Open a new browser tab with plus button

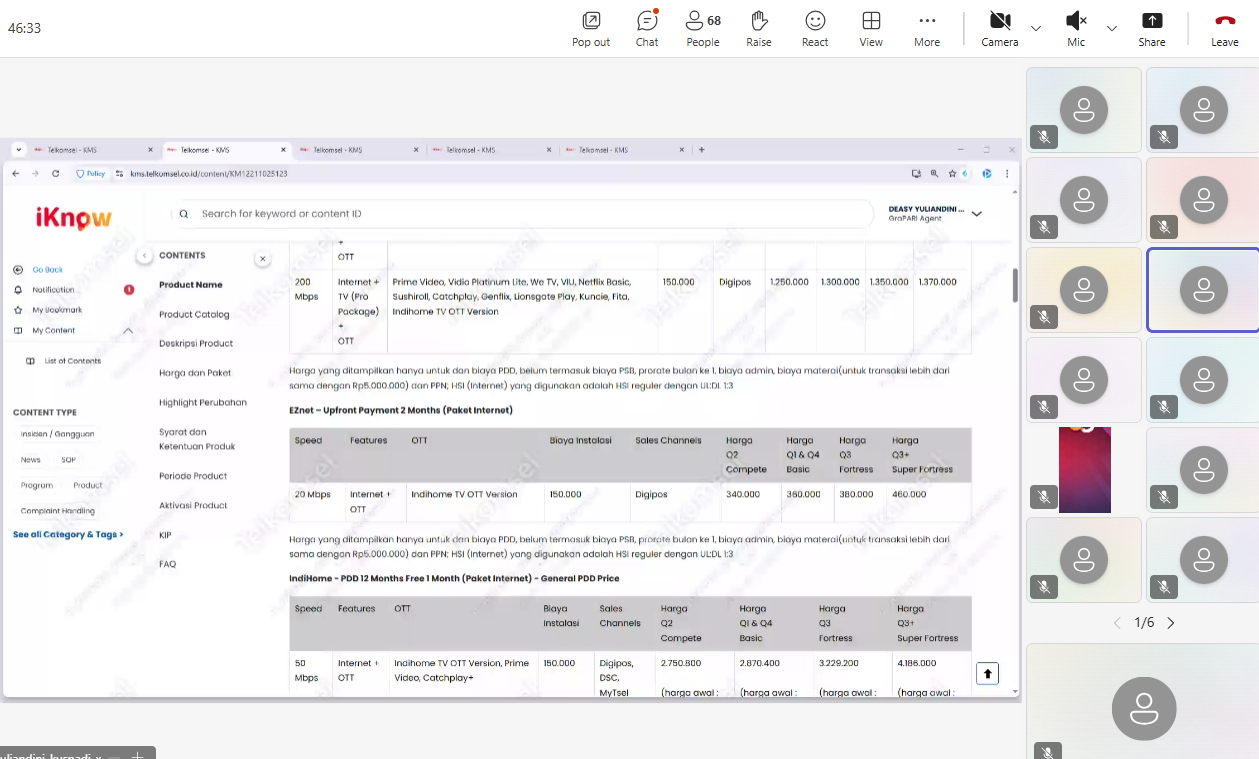click(x=702, y=150)
